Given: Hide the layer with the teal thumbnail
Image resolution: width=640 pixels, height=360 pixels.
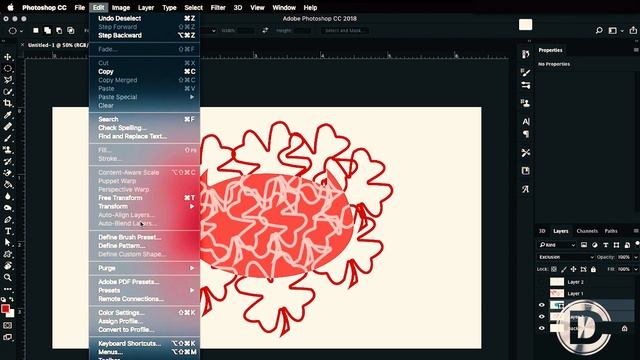Looking at the screenshot, I should tap(542, 305).
